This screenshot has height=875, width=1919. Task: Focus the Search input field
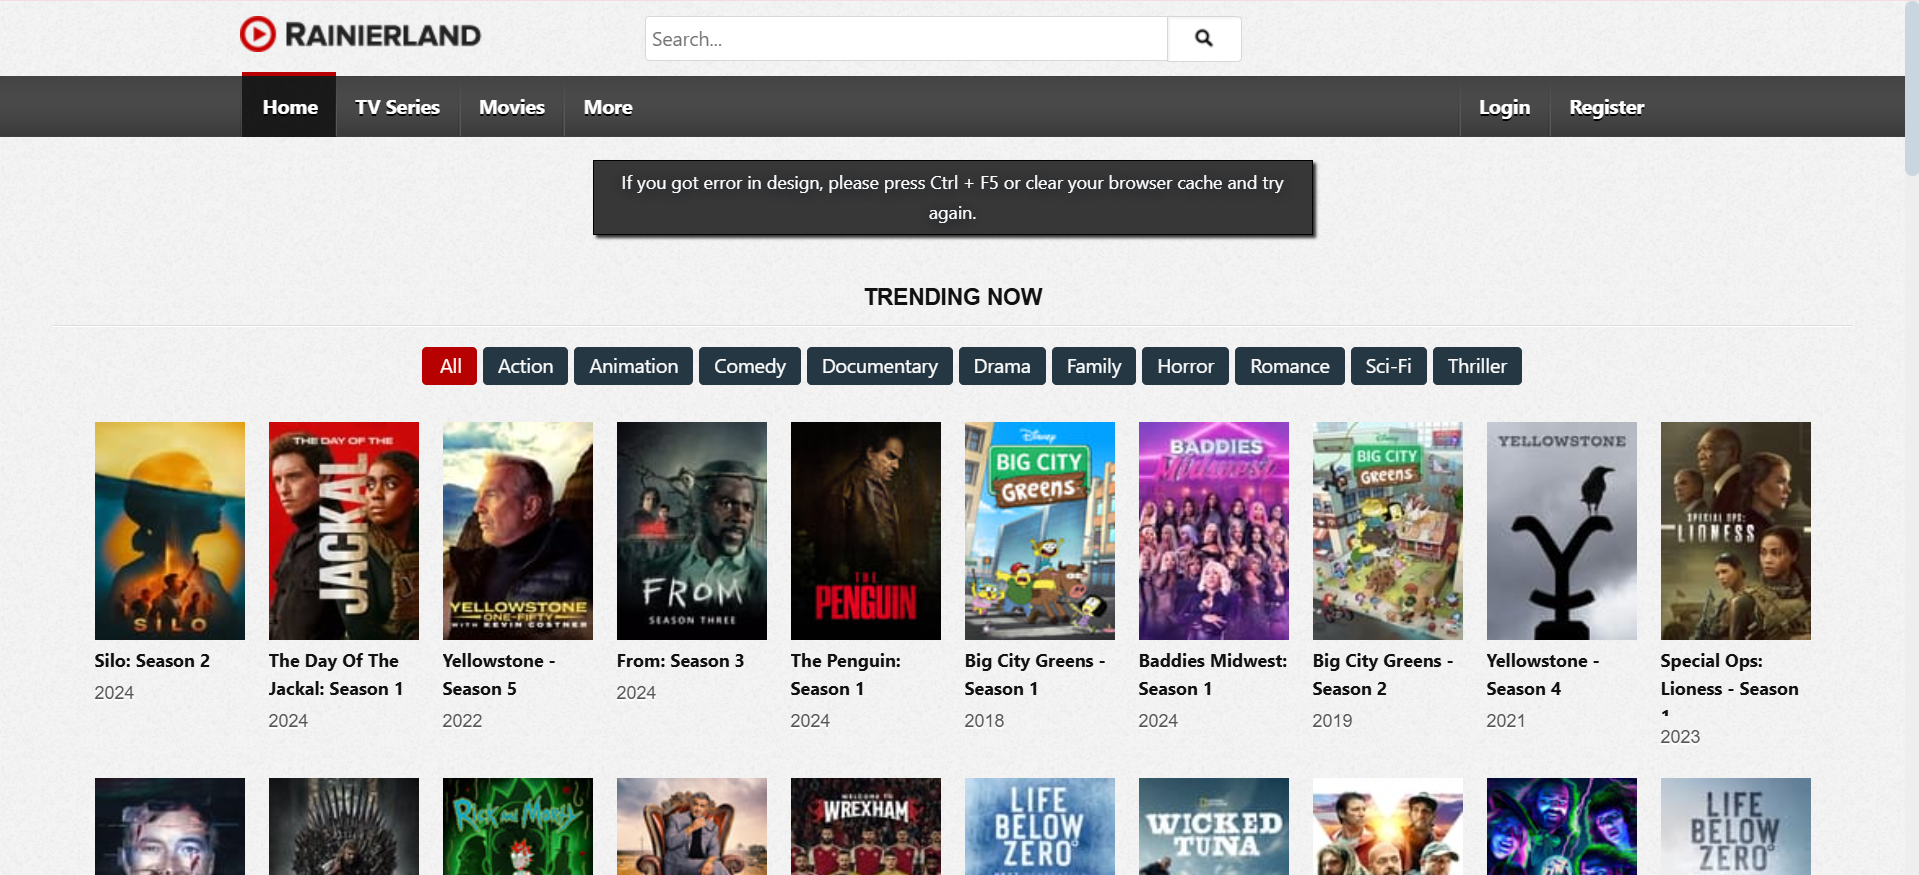click(906, 39)
